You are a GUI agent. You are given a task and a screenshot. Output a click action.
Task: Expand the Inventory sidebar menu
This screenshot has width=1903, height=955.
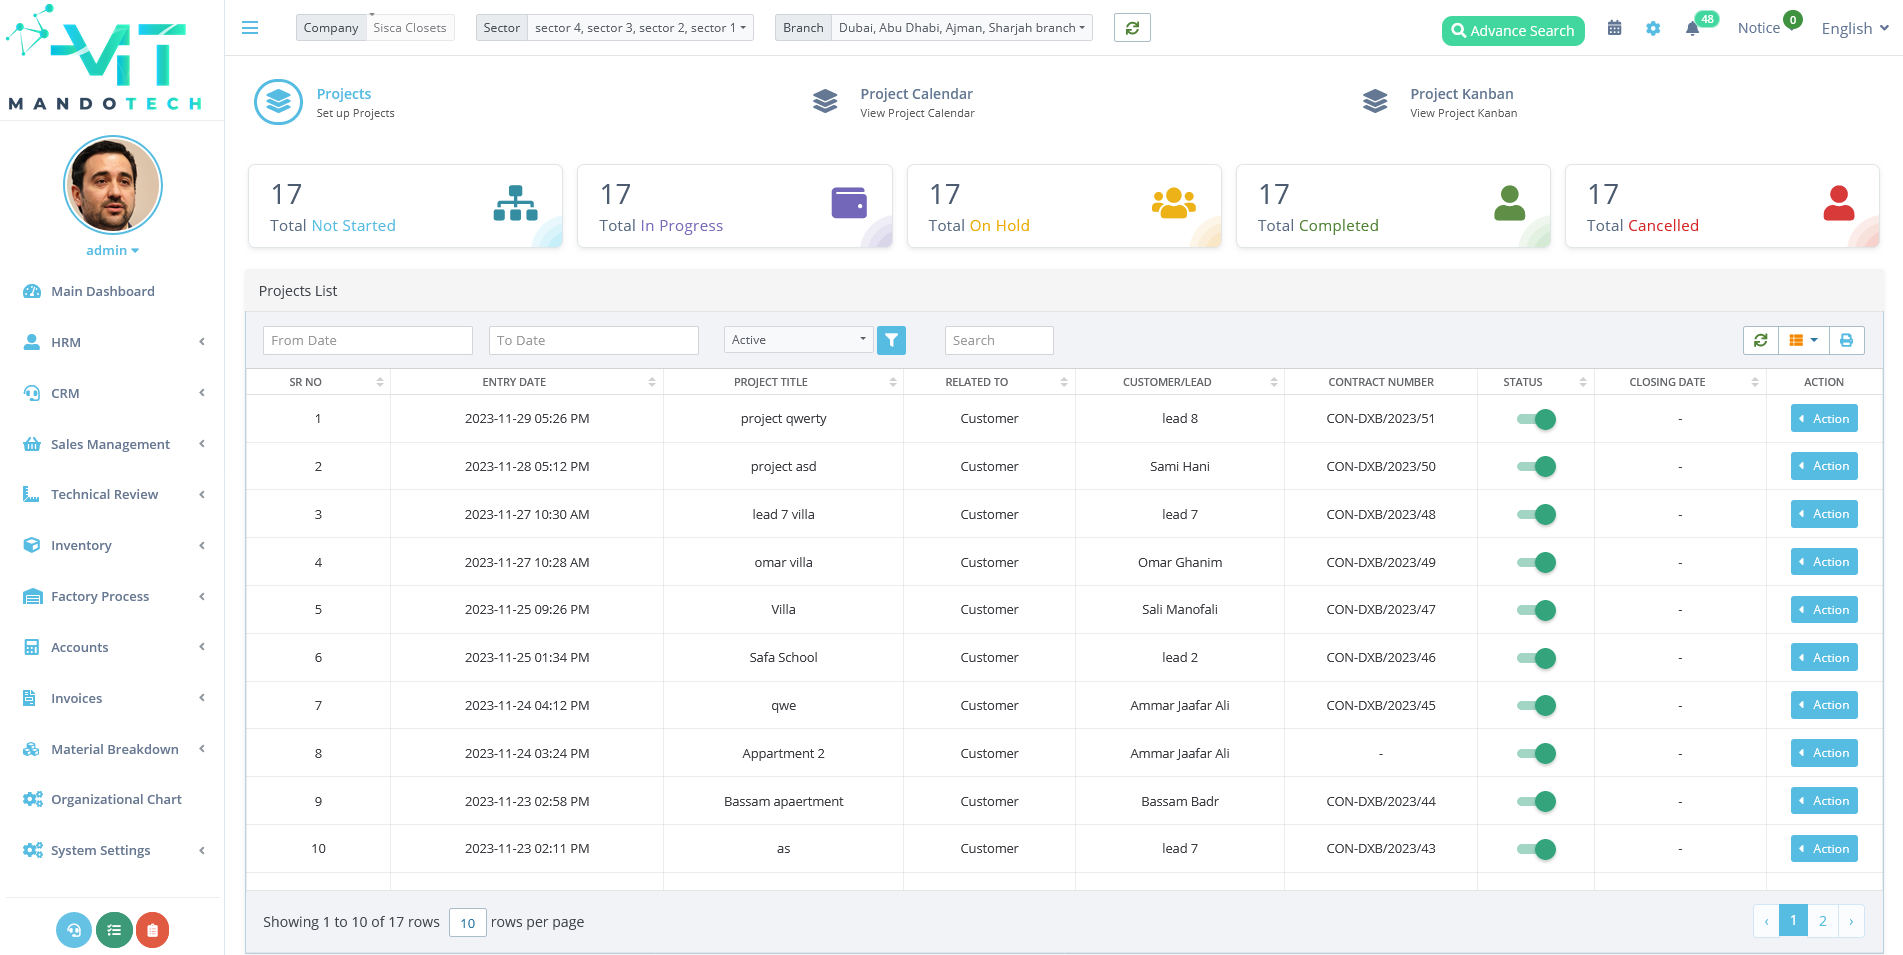tap(81, 545)
